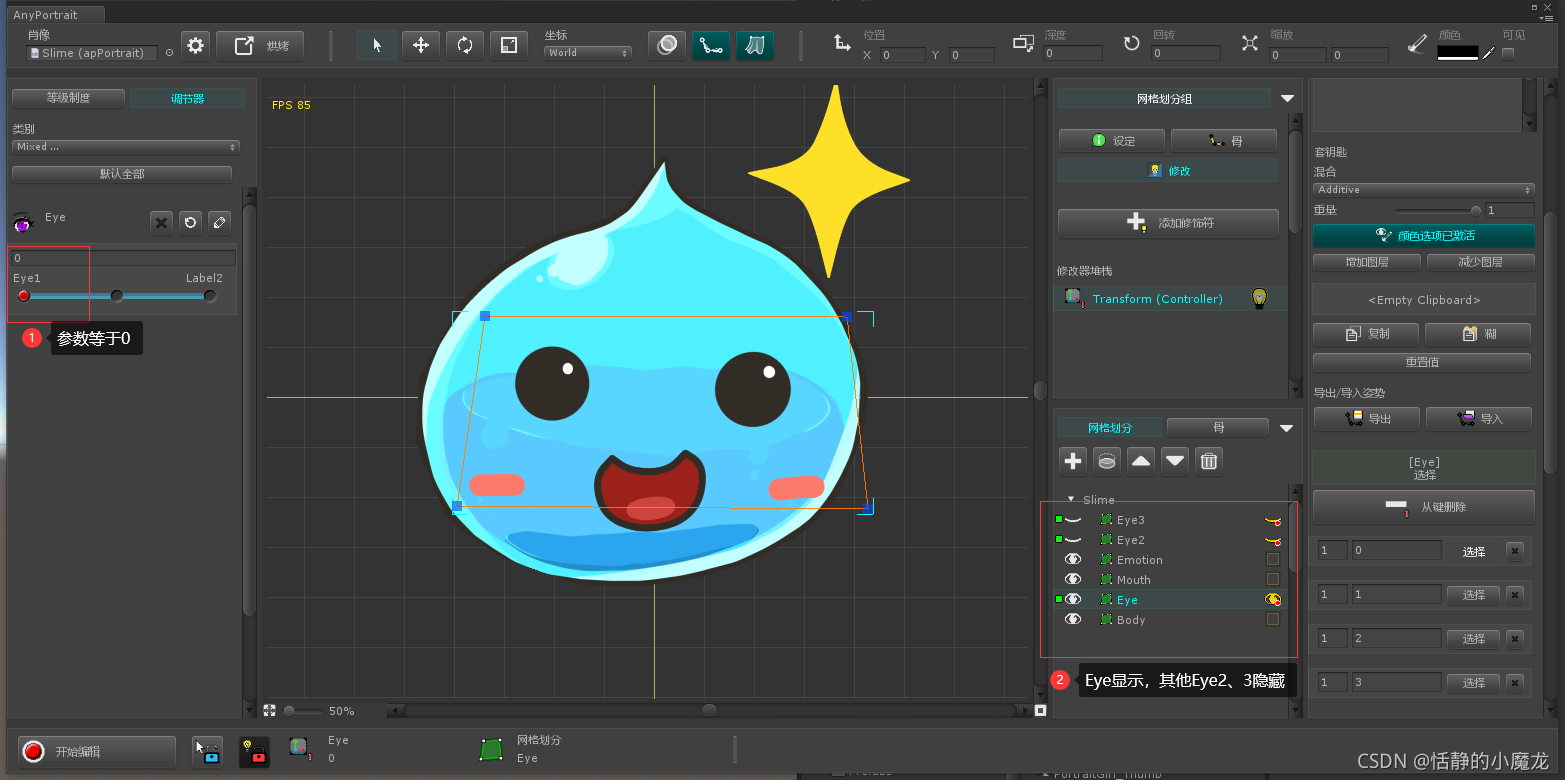Toggle the bone display icon
Screen dimensions: 1565x780
(x=711, y=45)
